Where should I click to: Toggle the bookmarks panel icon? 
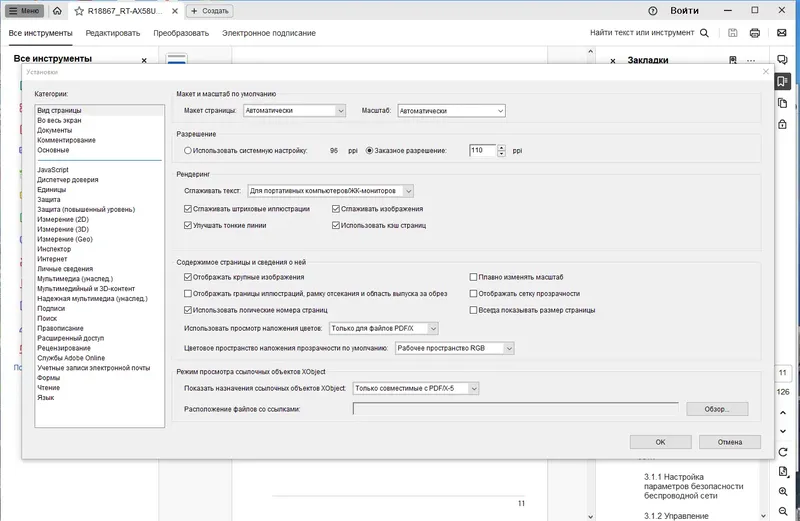pos(782,81)
